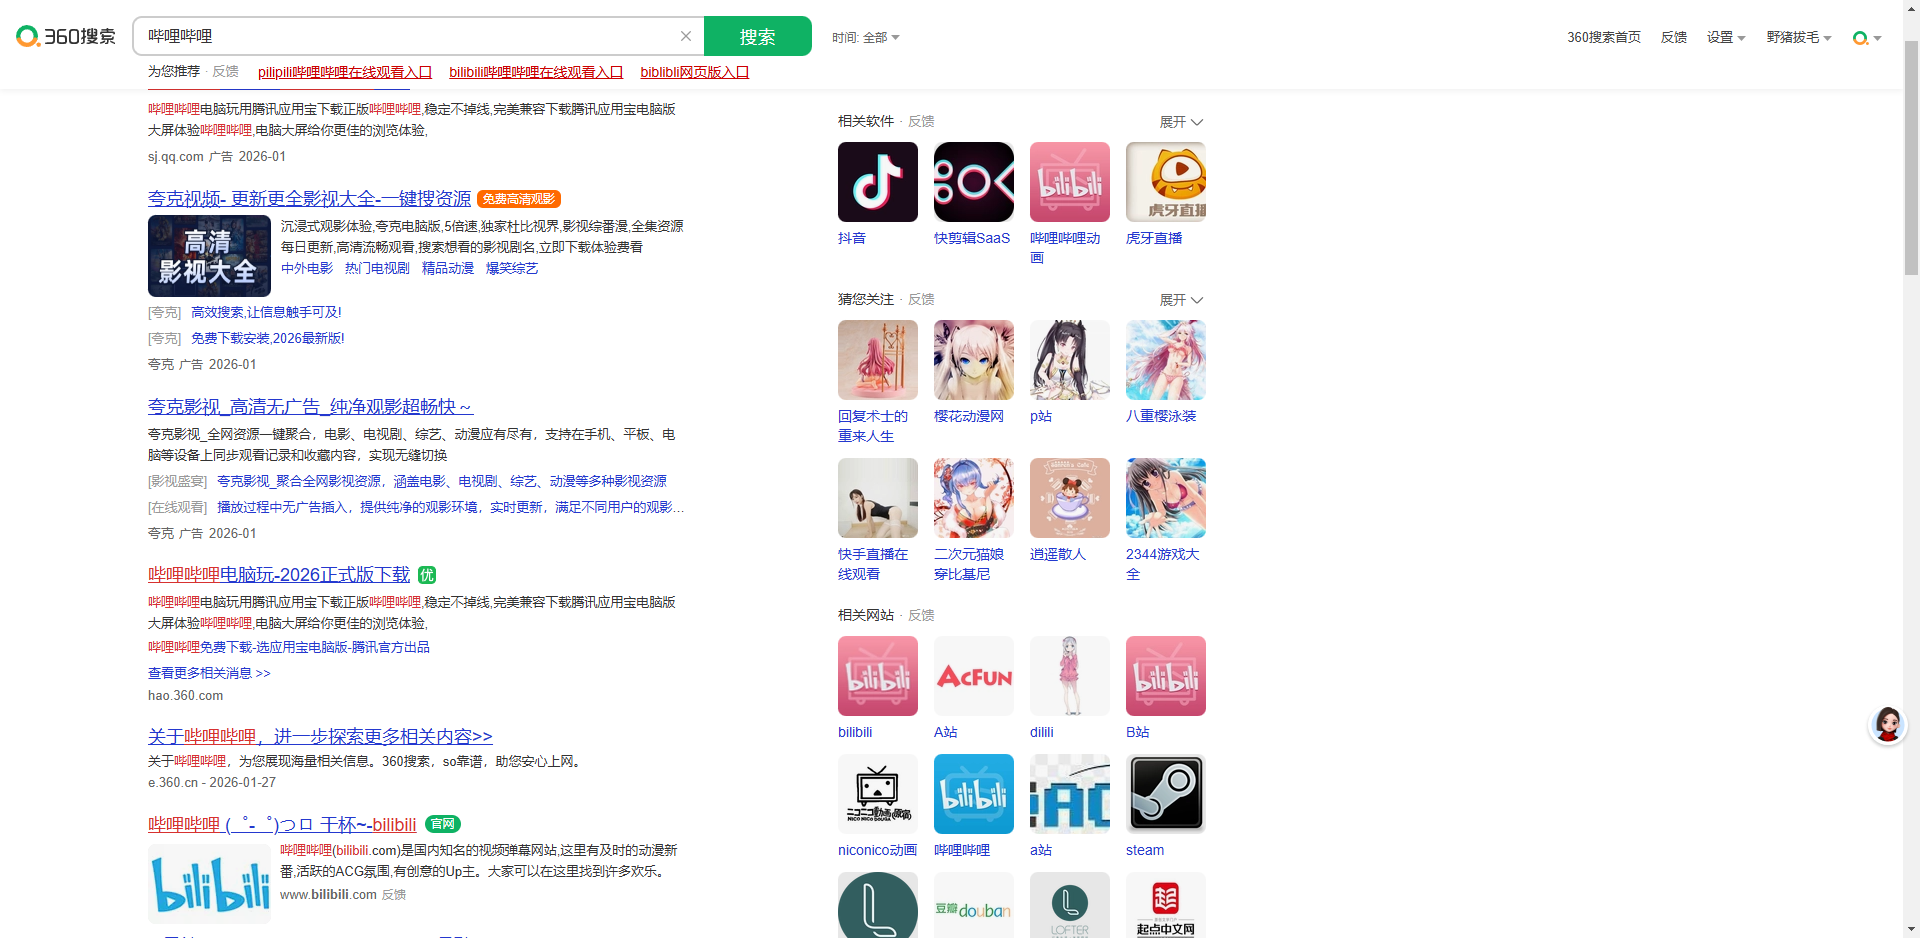Open the 时间 filter dropdown
The width and height of the screenshot is (1920, 938).
pyautogui.click(x=866, y=37)
